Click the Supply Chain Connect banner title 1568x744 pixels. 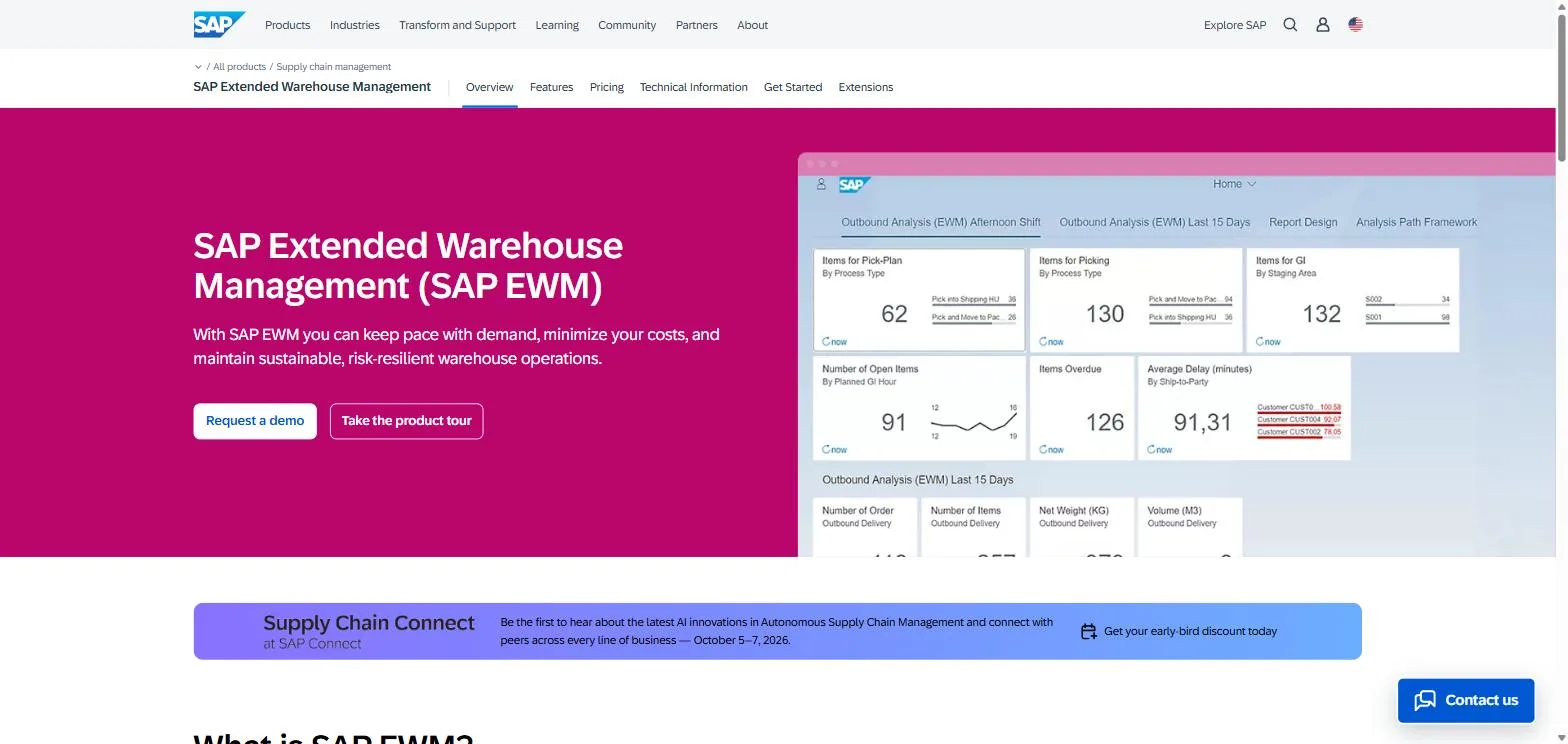[x=369, y=623]
